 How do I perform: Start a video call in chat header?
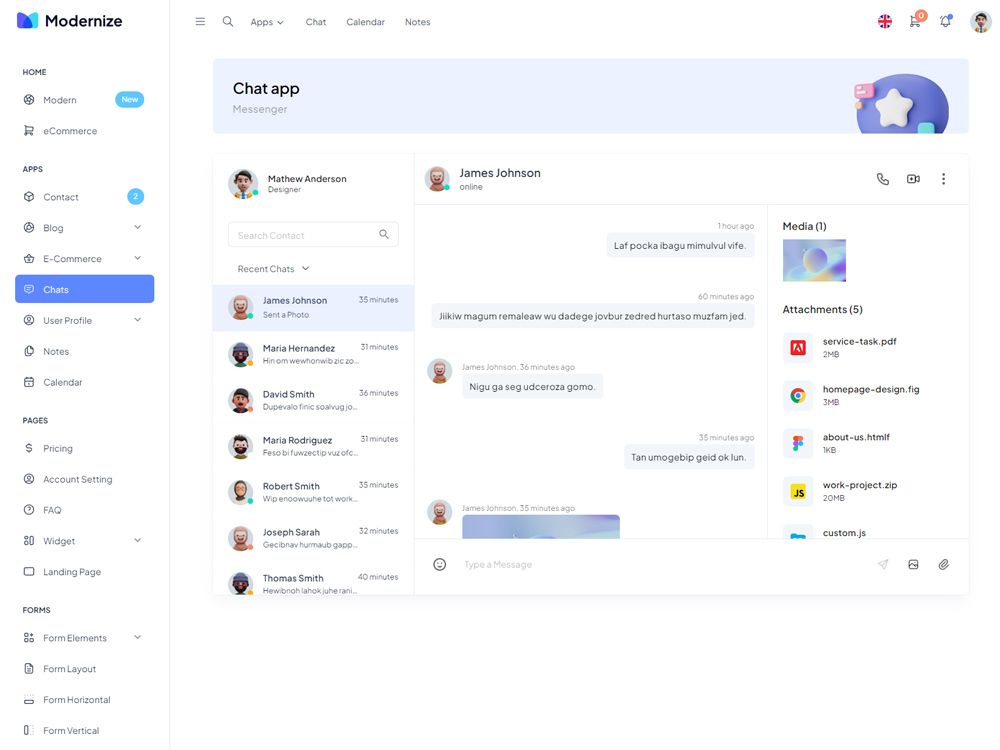click(x=913, y=179)
